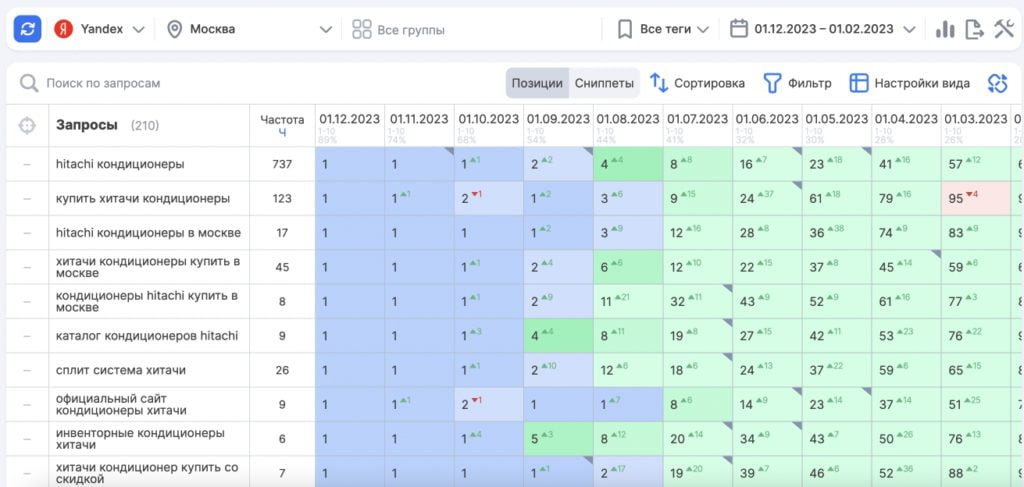Switch to the Позиции view

pos(538,83)
